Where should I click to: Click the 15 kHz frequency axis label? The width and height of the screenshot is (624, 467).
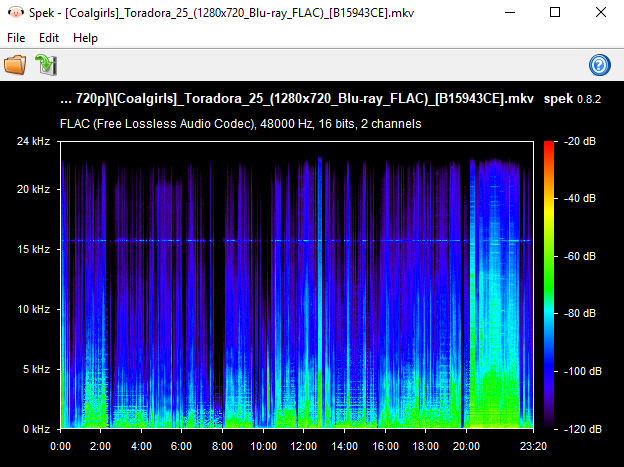[x=33, y=249]
